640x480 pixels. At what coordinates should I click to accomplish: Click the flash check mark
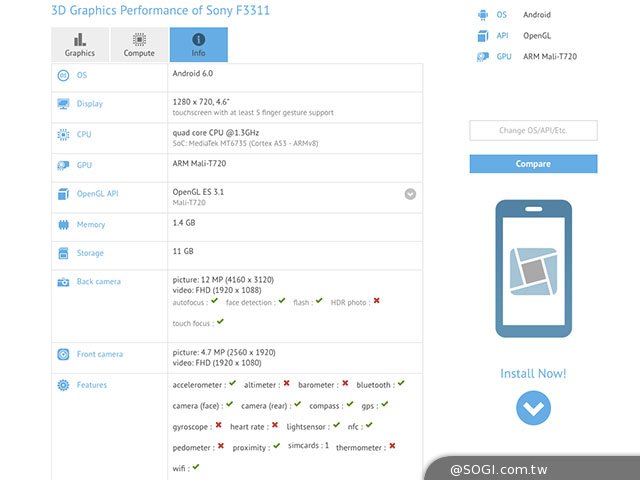tap(319, 301)
